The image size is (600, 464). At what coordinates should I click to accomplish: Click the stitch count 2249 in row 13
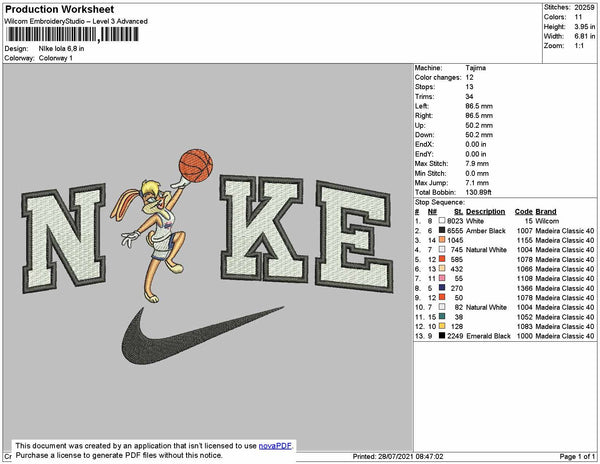pyautogui.click(x=455, y=336)
